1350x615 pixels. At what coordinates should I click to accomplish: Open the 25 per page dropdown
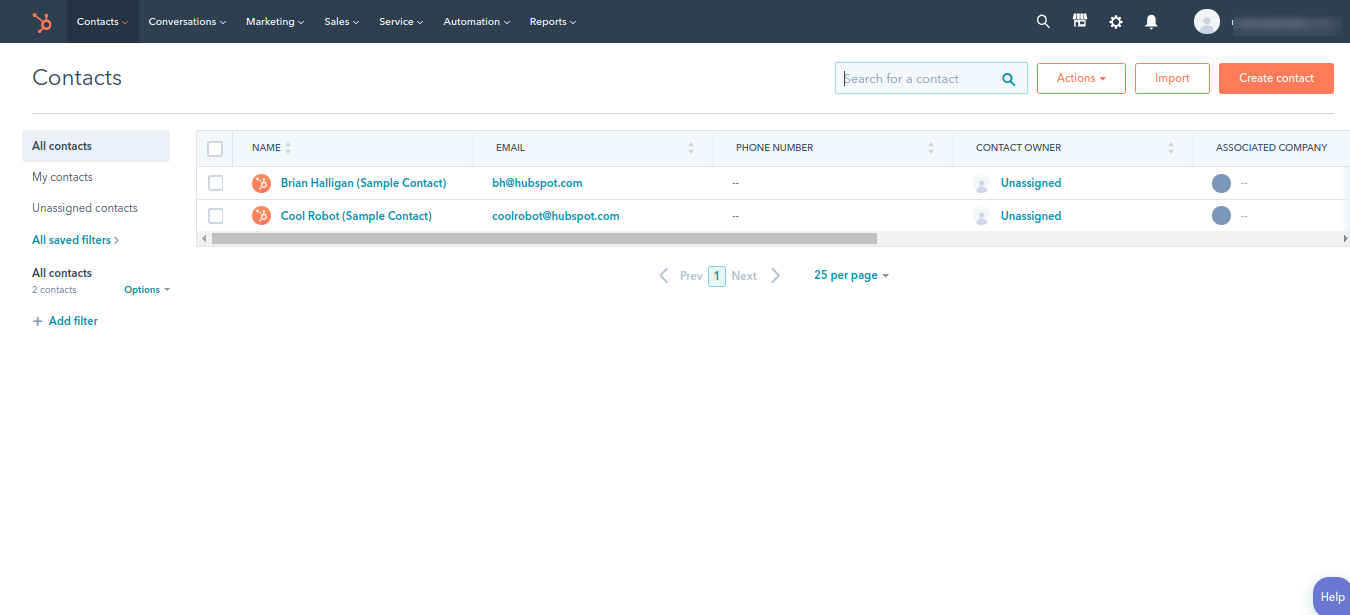850,275
